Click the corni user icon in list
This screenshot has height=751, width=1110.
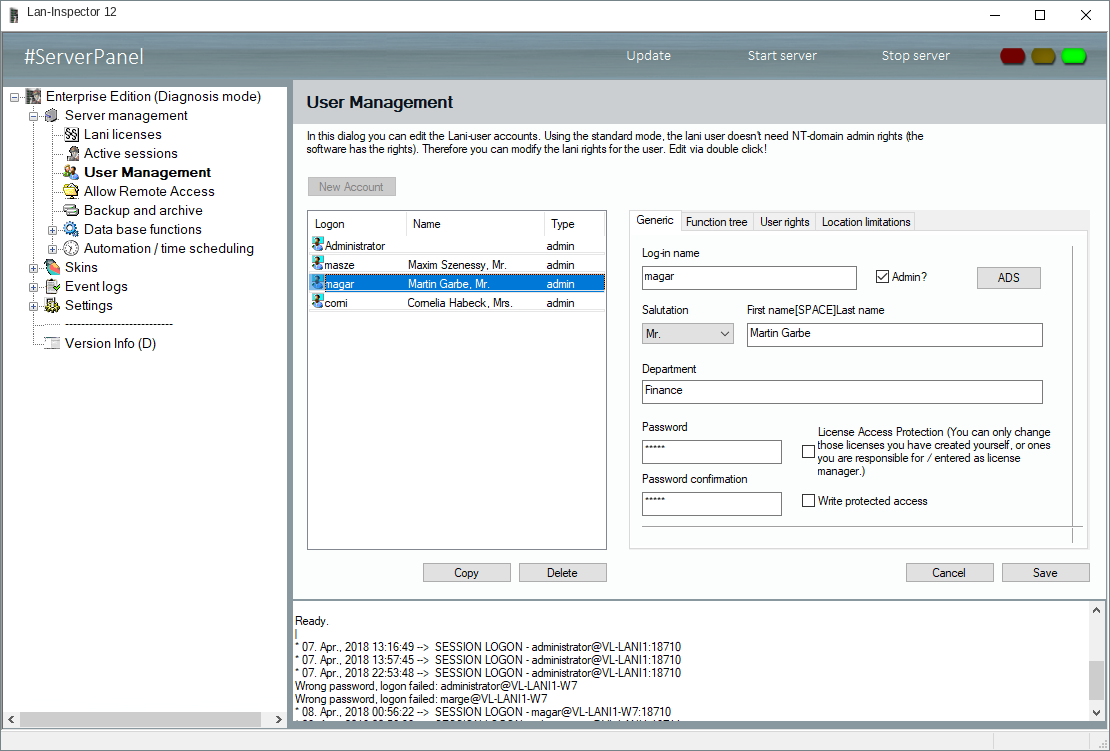pos(318,302)
